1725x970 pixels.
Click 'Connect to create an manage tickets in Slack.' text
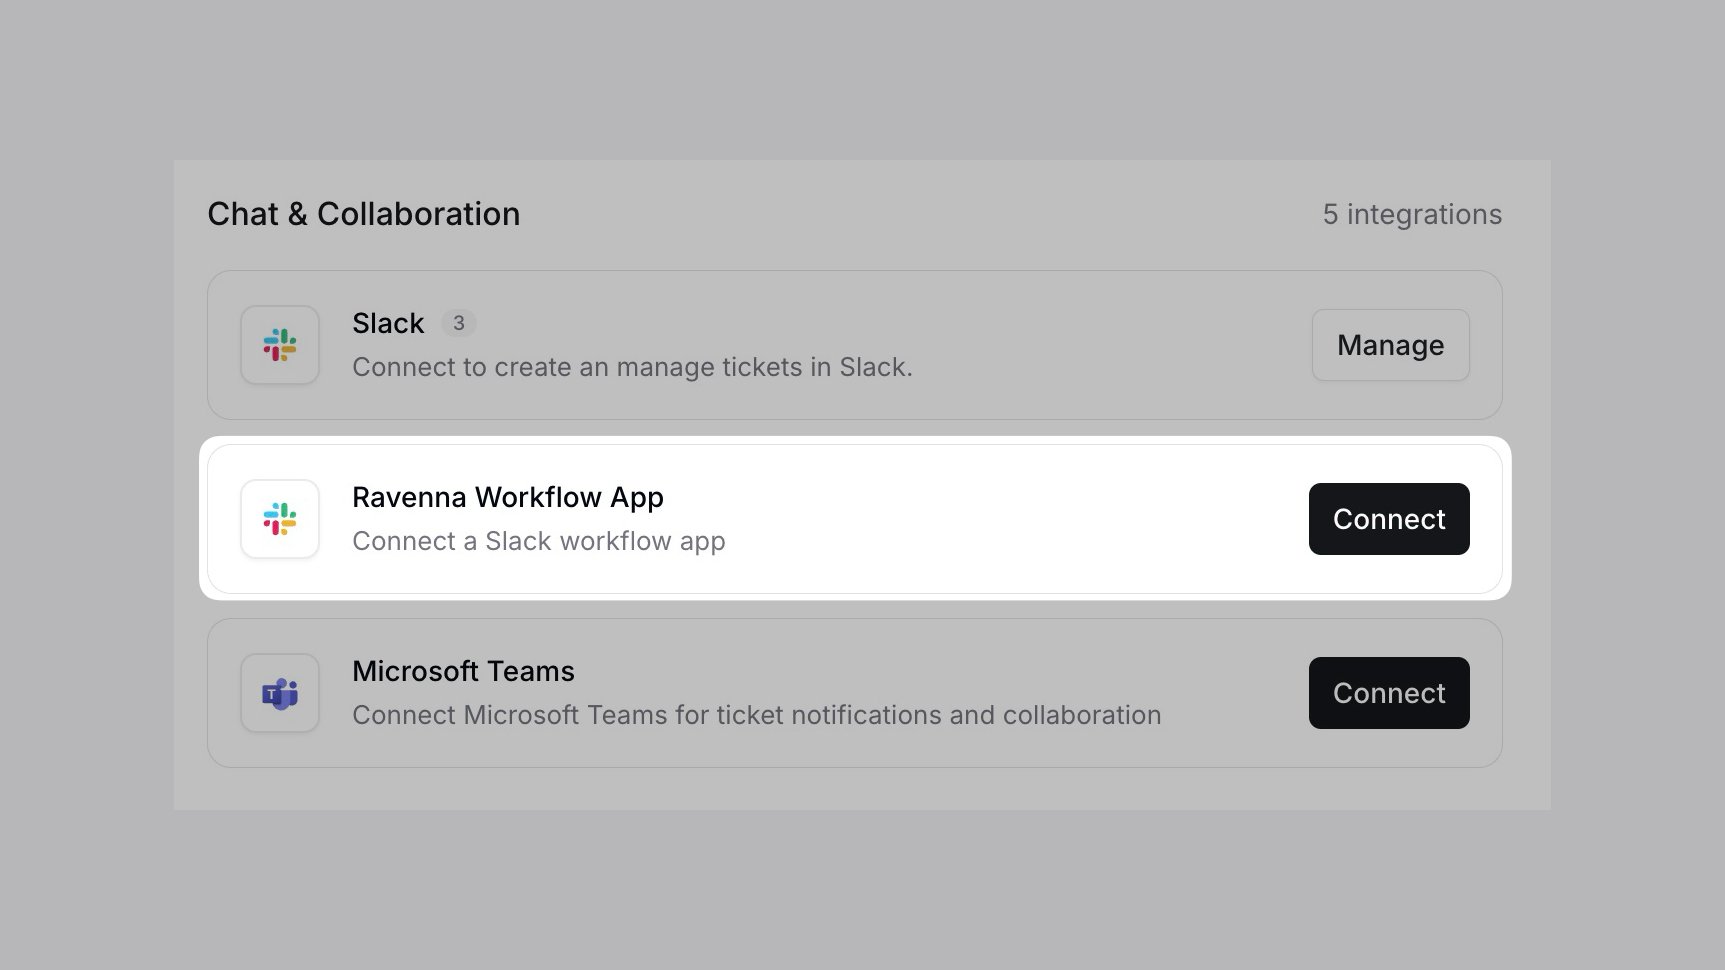point(632,367)
